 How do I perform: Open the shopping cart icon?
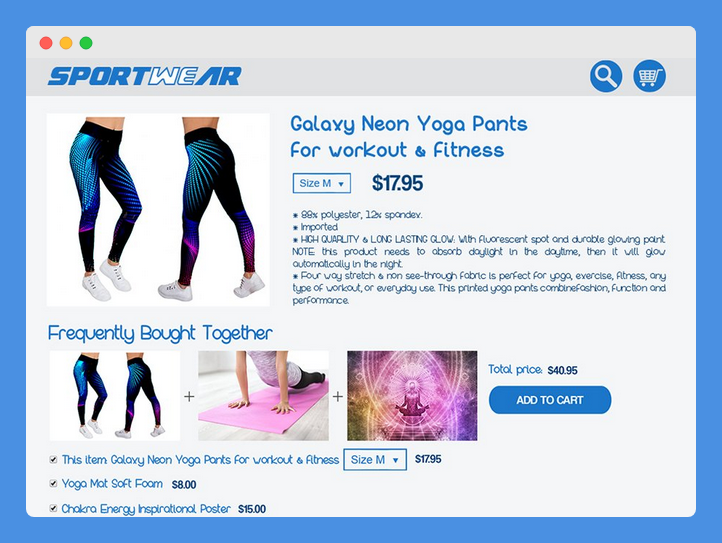[x=649, y=76]
